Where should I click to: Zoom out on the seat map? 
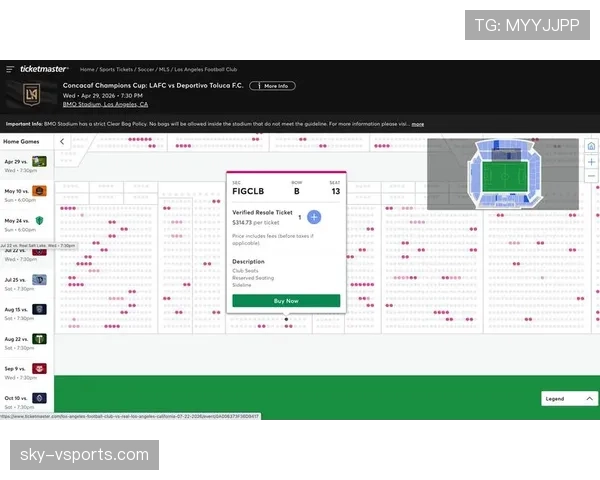click(x=591, y=176)
